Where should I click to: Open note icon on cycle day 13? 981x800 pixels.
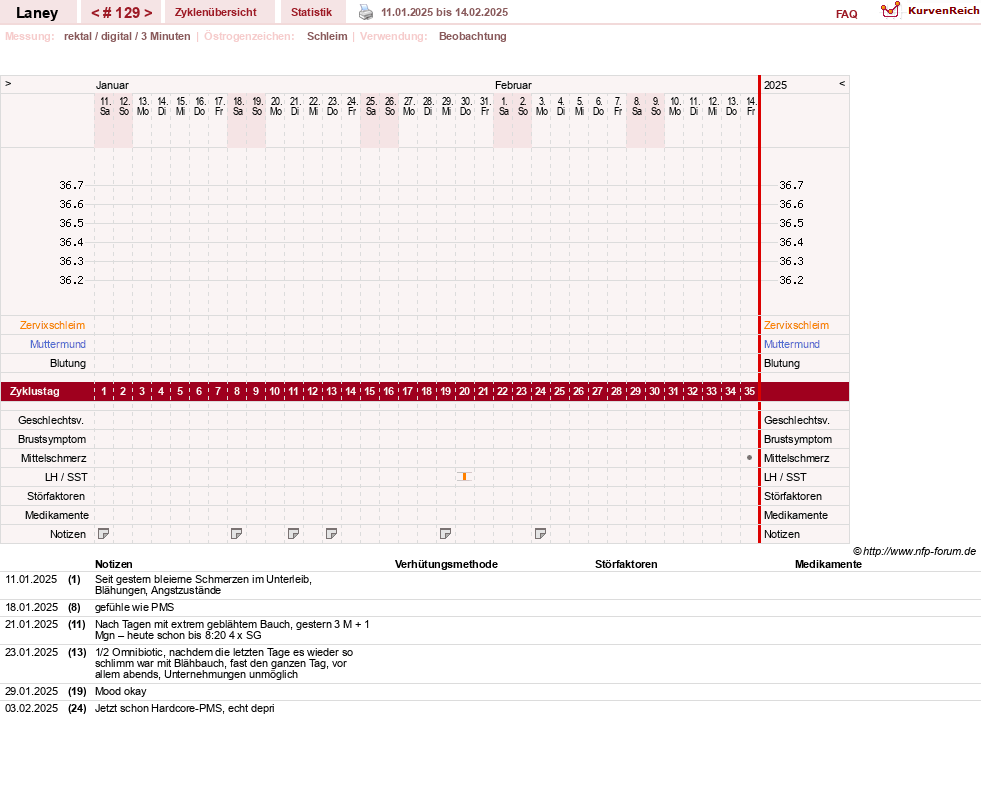(x=332, y=534)
